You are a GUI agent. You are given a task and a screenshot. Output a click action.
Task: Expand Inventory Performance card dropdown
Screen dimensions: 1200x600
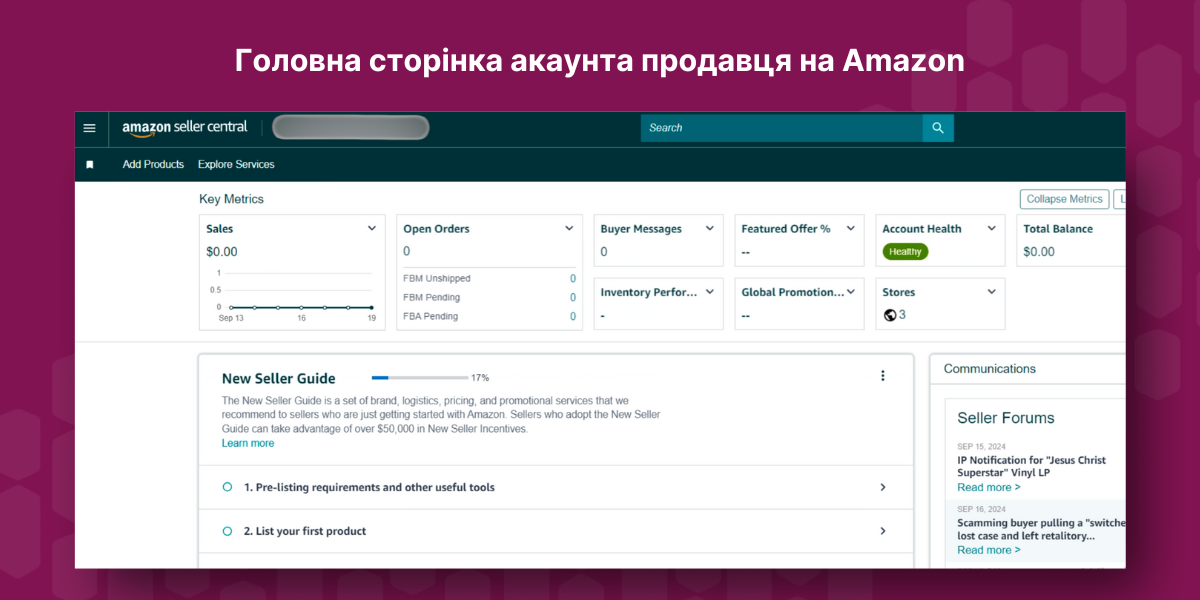coord(710,292)
